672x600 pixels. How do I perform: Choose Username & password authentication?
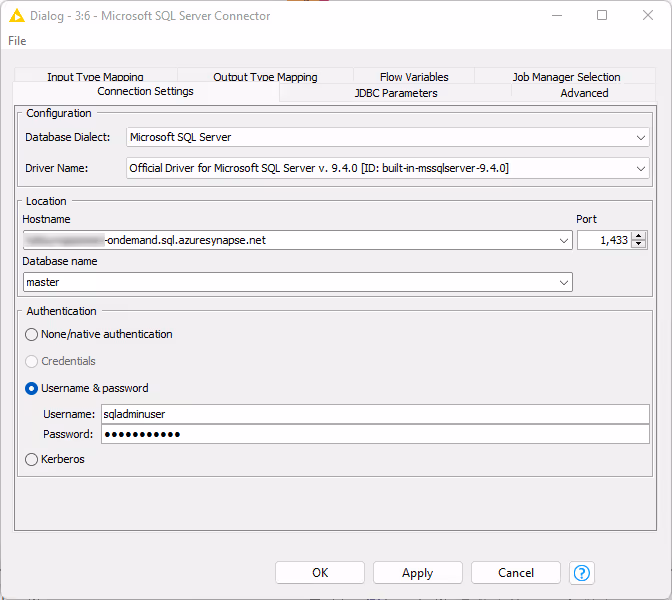click(31, 388)
